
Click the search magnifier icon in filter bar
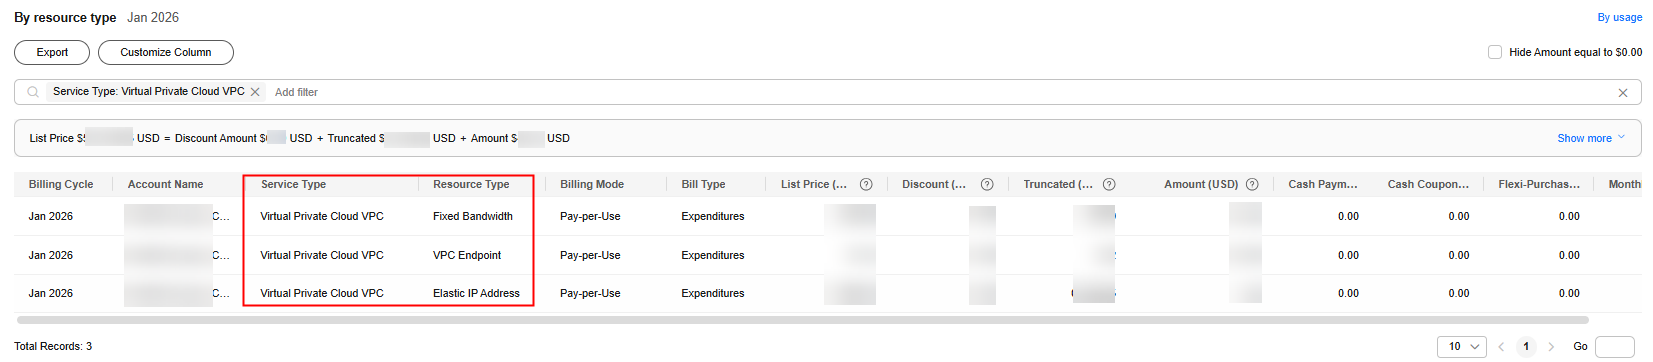[33, 92]
